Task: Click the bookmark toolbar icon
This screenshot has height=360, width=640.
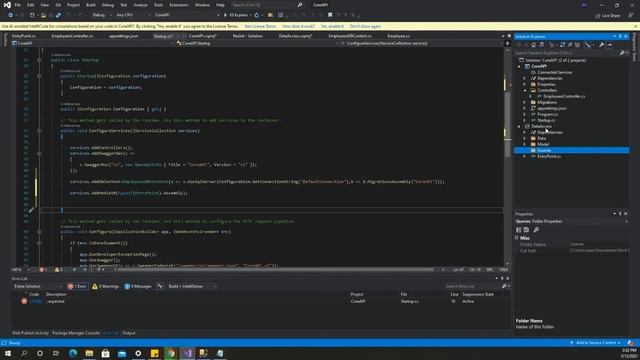Action: tap(330, 15)
